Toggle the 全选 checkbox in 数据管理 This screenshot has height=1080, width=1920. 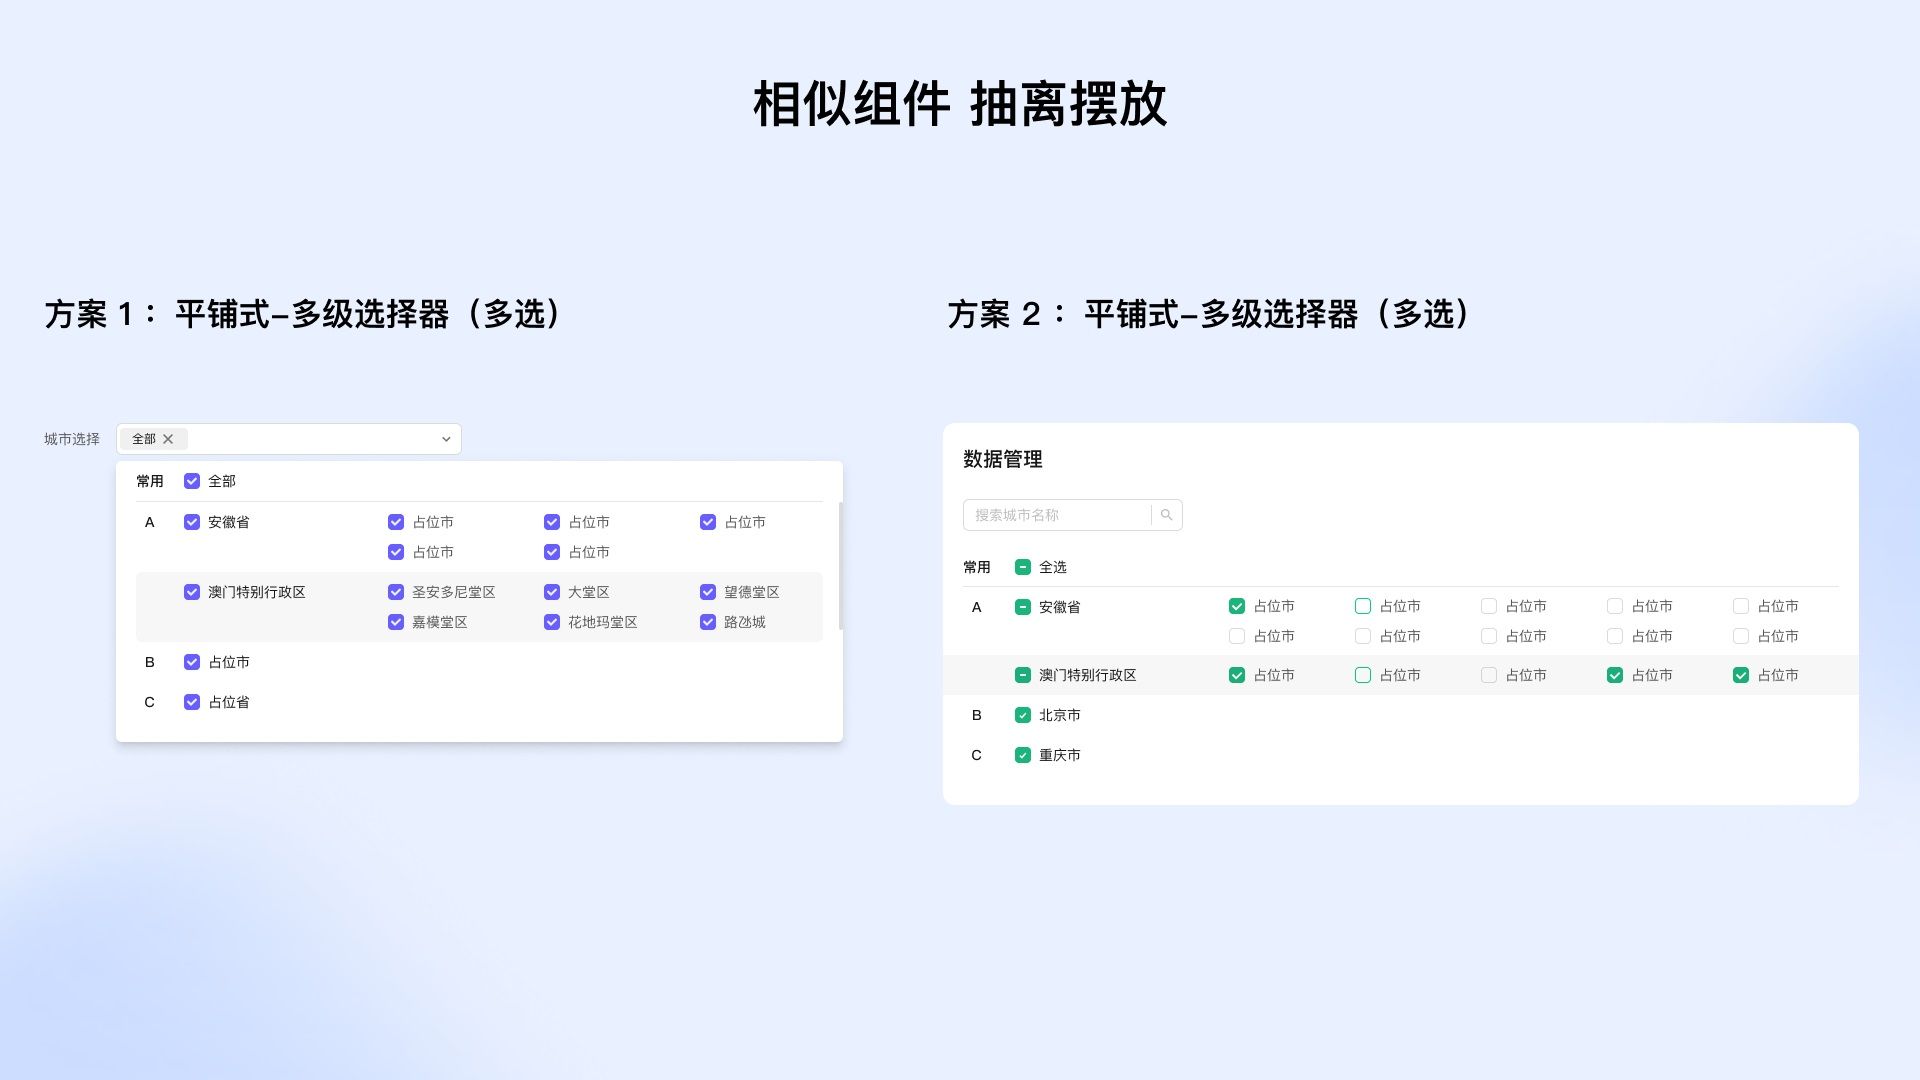(1023, 567)
